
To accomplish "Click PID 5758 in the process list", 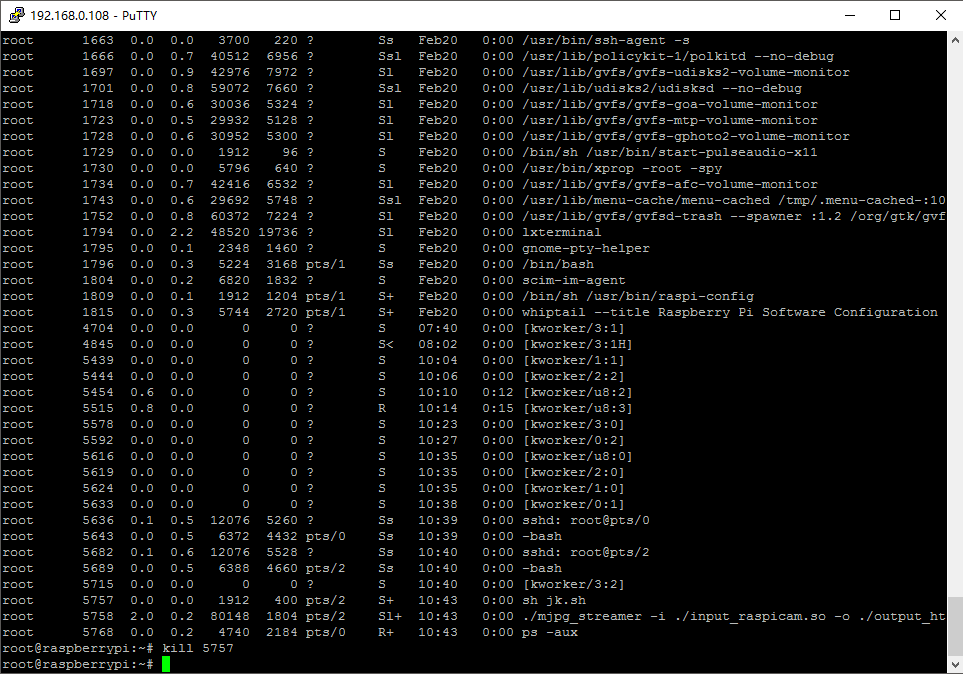I will [x=98, y=616].
